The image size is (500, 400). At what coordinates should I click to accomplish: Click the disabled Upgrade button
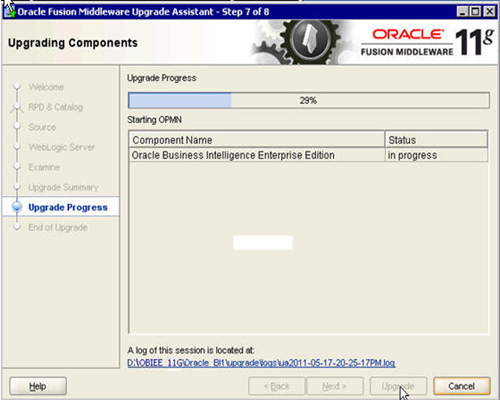[398, 386]
